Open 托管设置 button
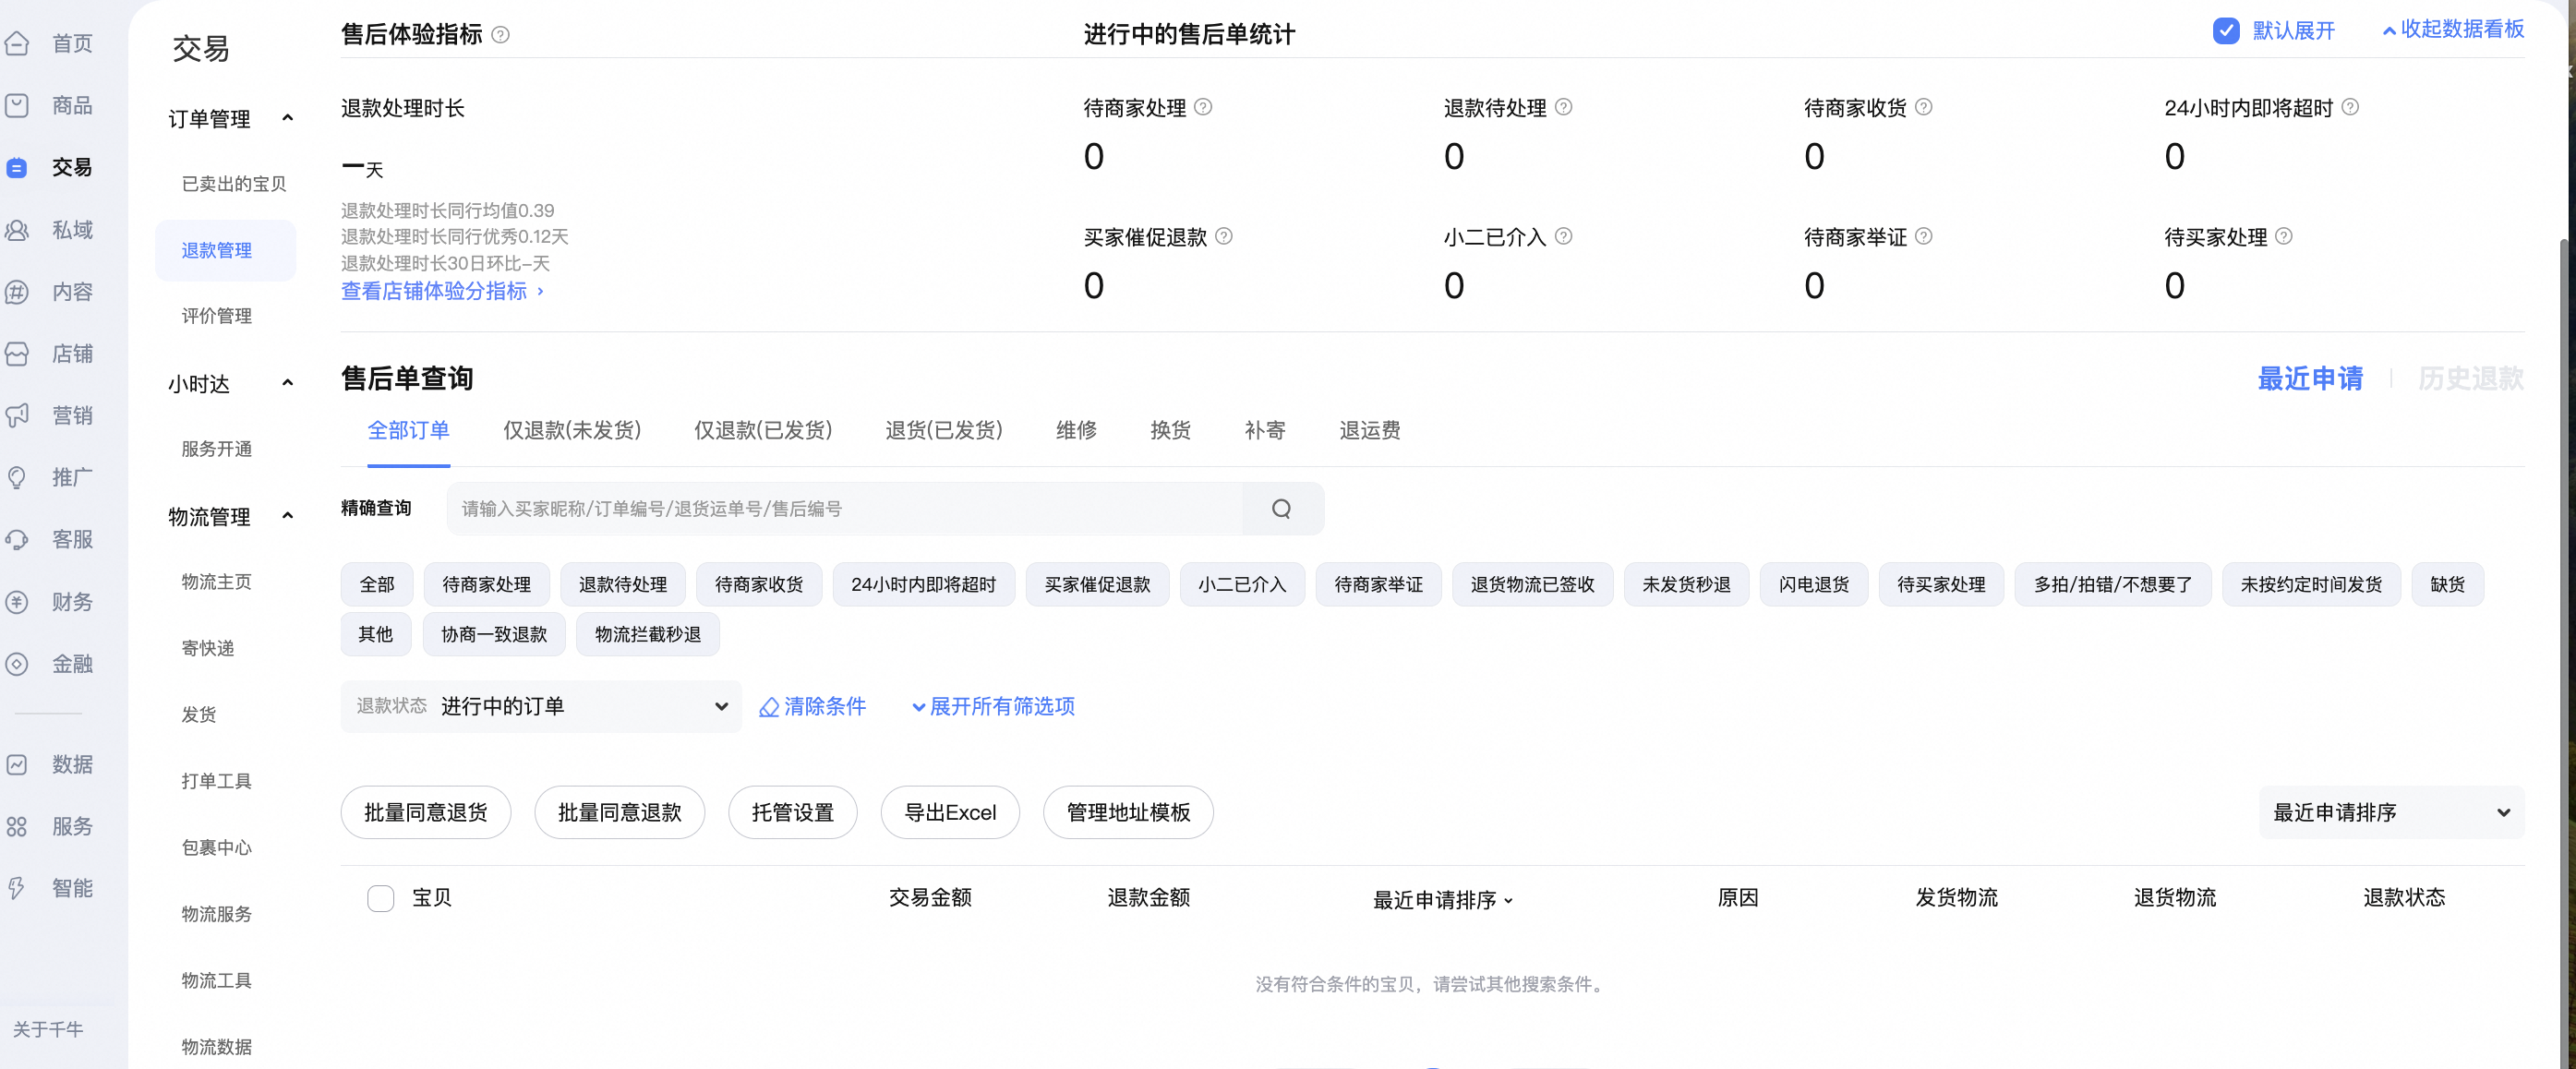 [x=793, y=812]
